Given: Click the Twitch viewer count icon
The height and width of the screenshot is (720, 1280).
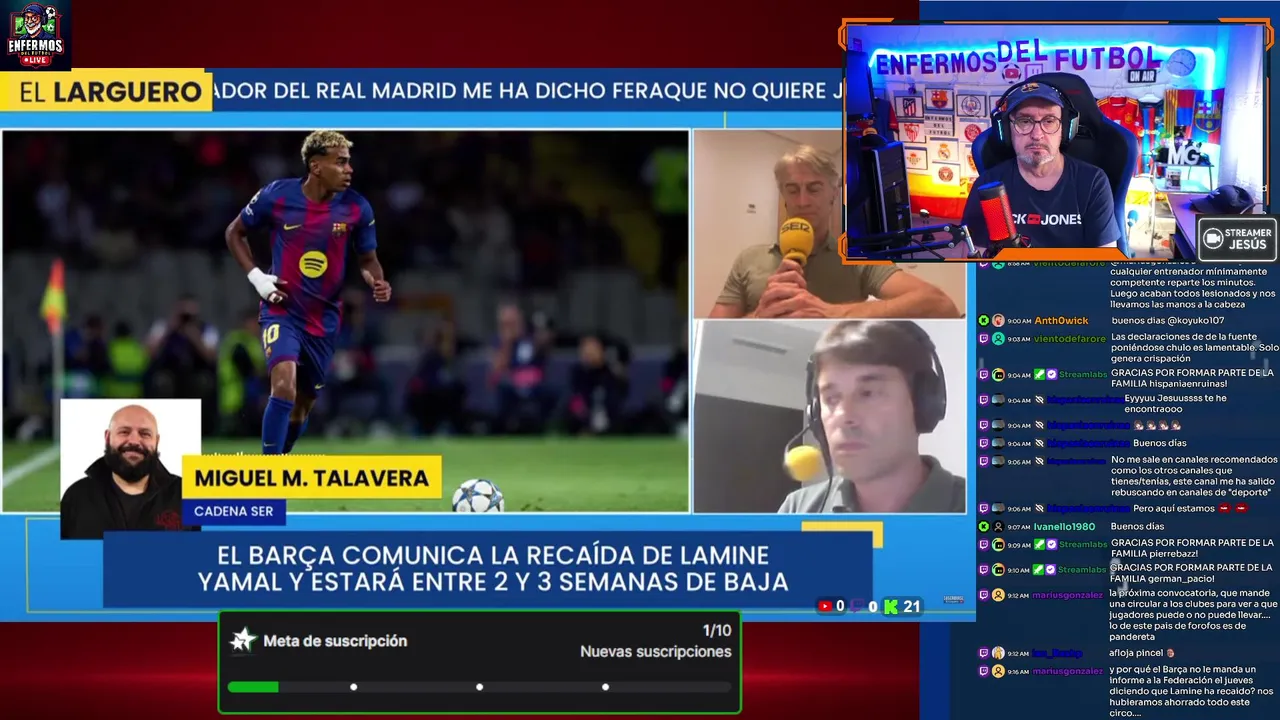Looking at the screenshot, I should coord(857,606).
